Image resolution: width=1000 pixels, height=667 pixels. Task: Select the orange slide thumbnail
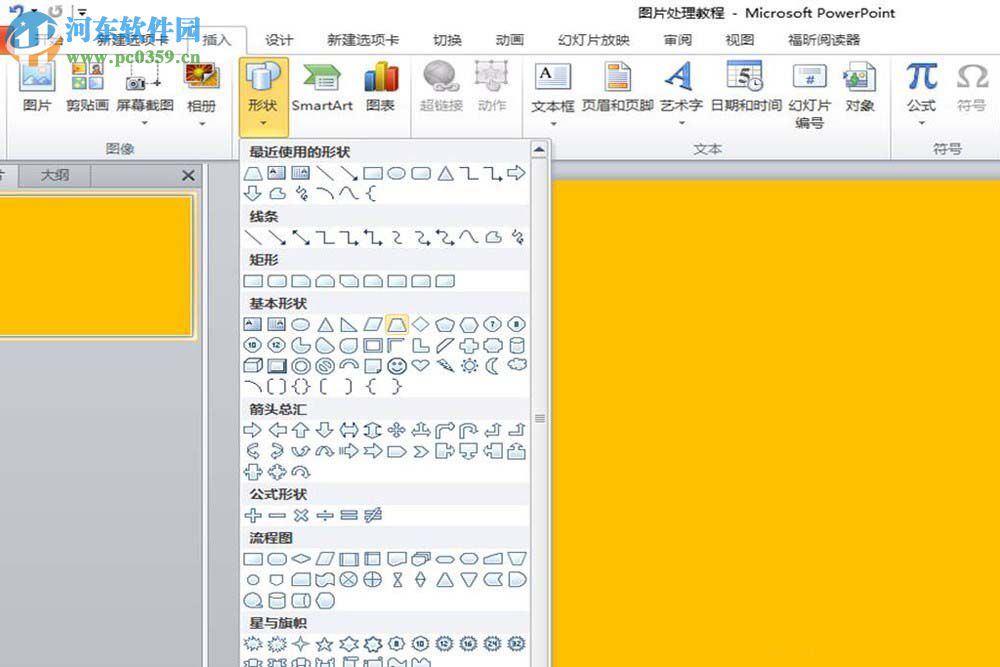coord(96,265)
